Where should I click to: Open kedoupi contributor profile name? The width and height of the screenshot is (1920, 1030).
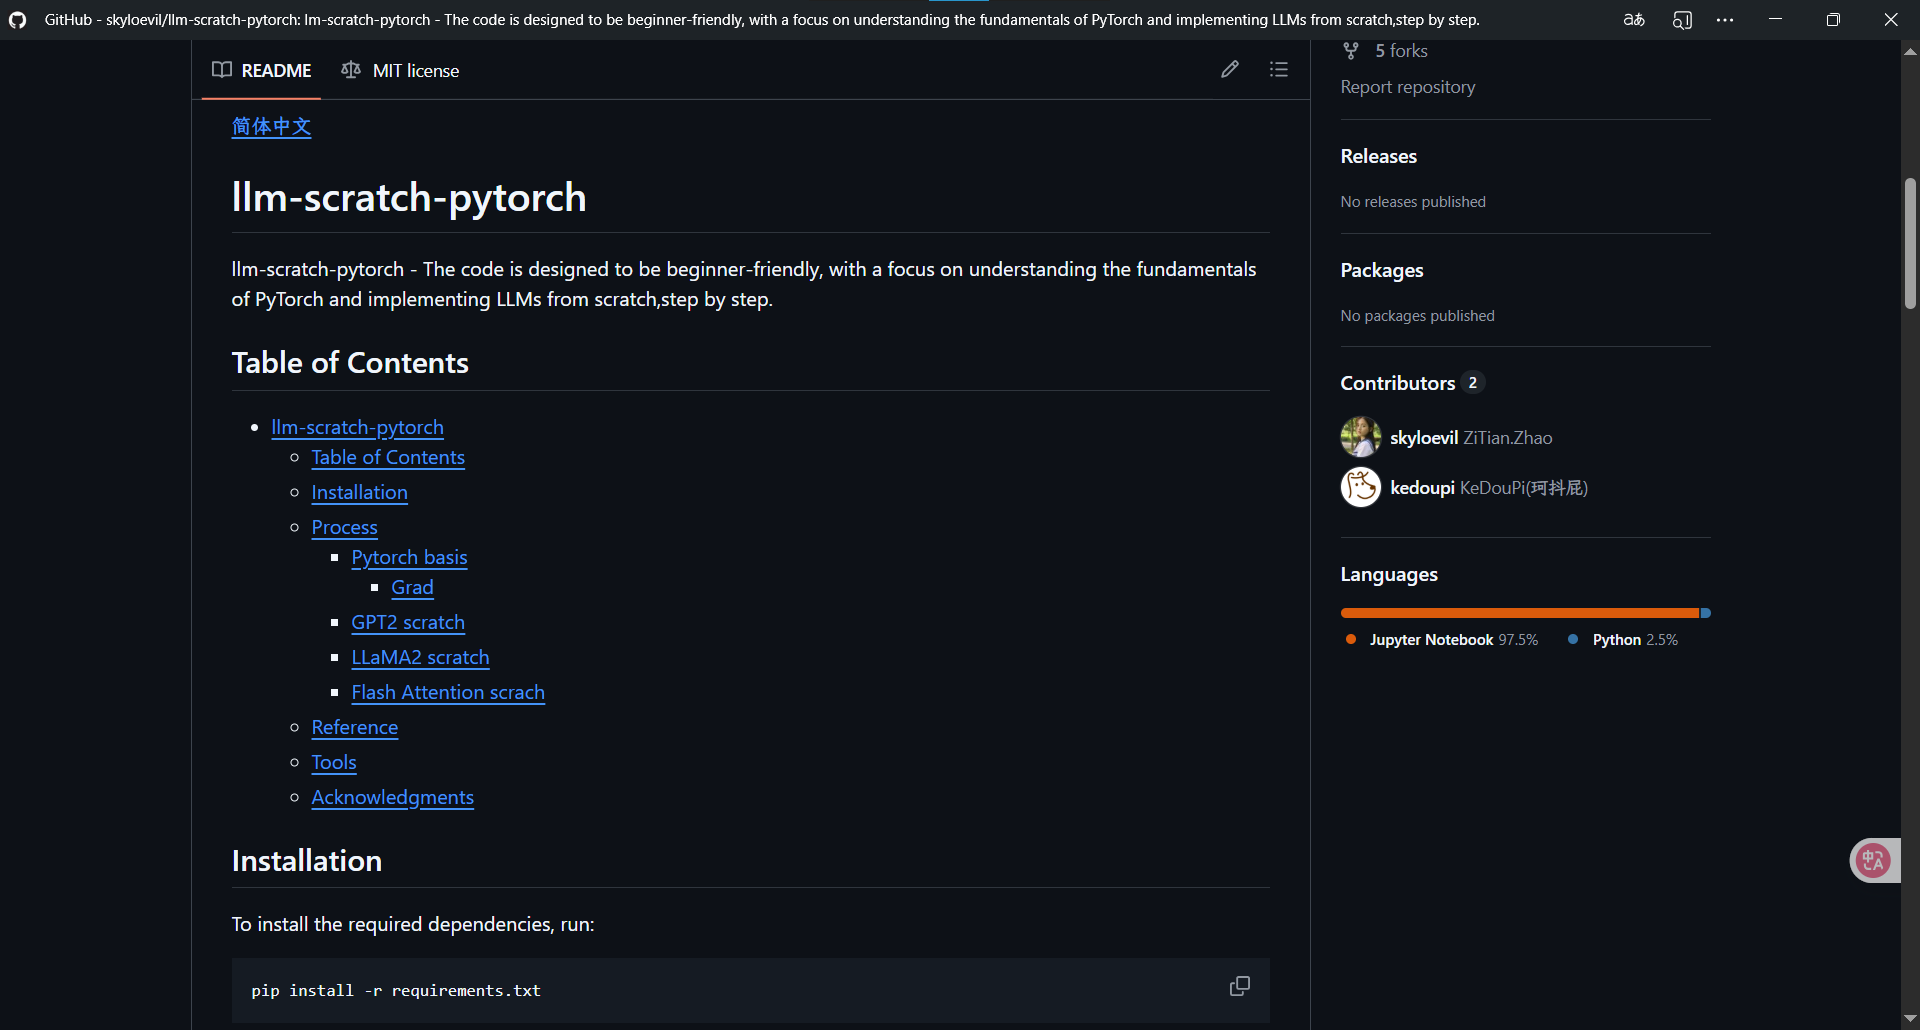click(x=1423, y=488)
